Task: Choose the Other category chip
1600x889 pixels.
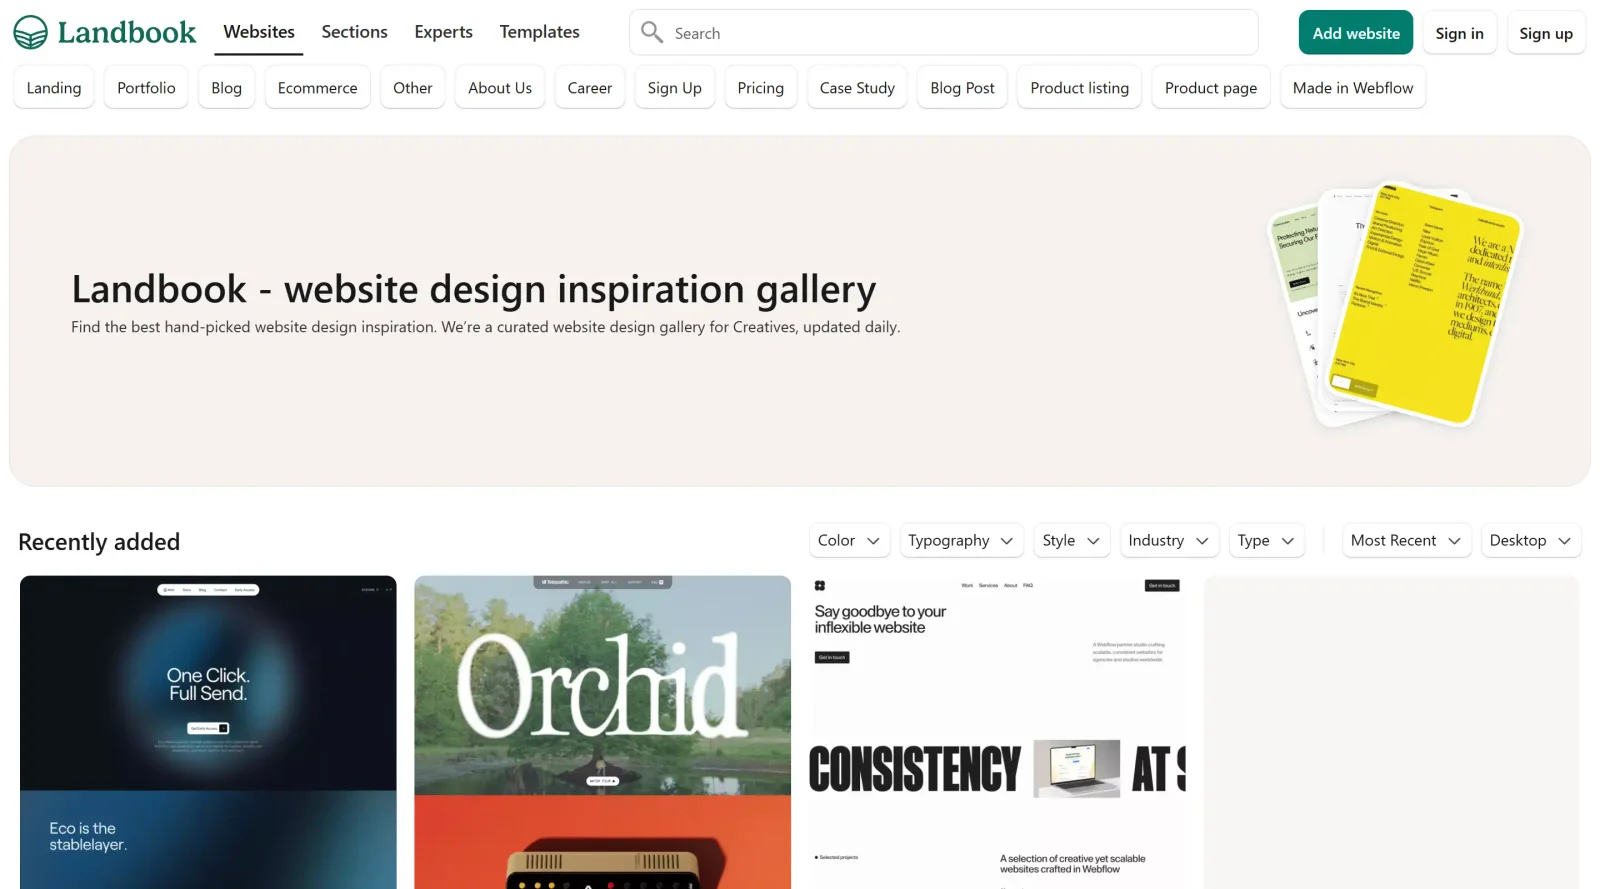Action: [x=412, y=88]
